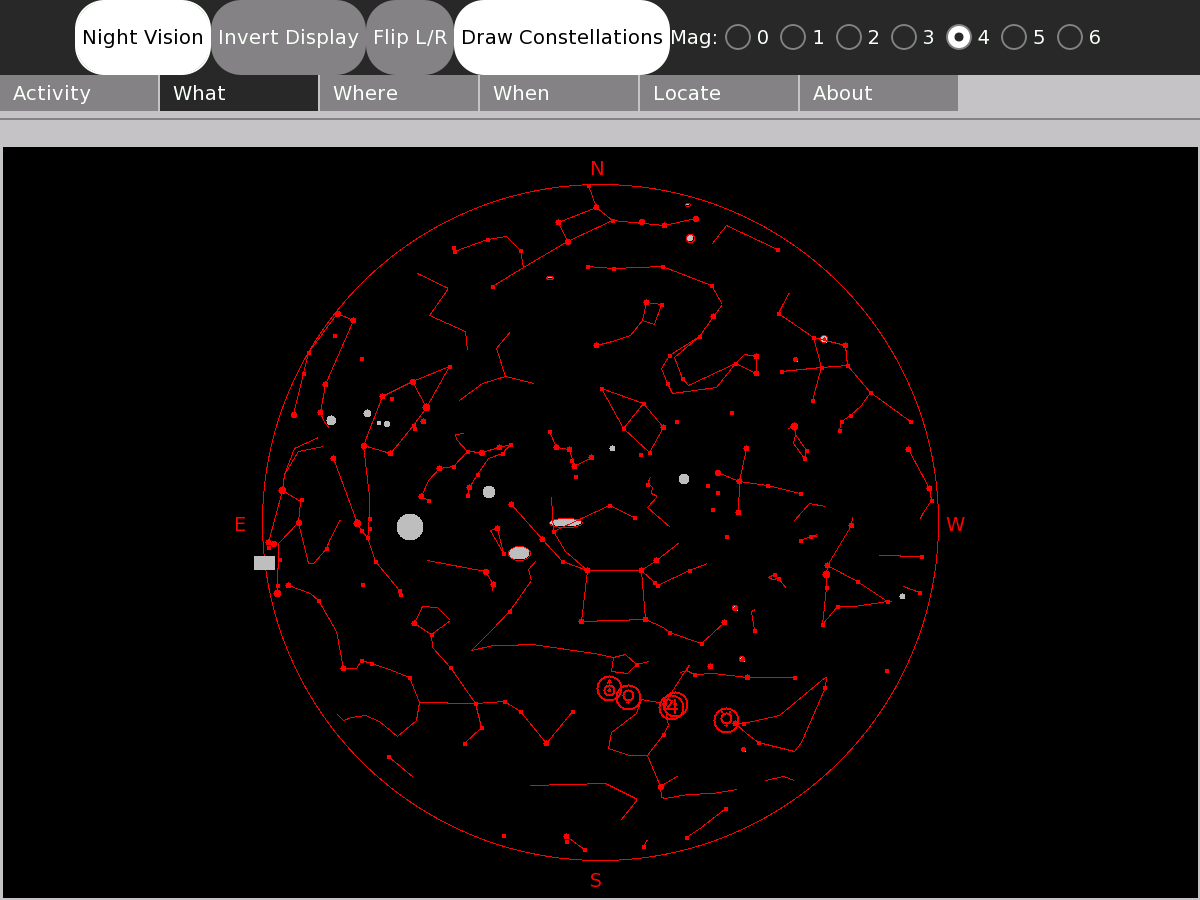This screenshot has width=1200, height=900.
Task: Click the W compass label
Action: click(955, 525)
